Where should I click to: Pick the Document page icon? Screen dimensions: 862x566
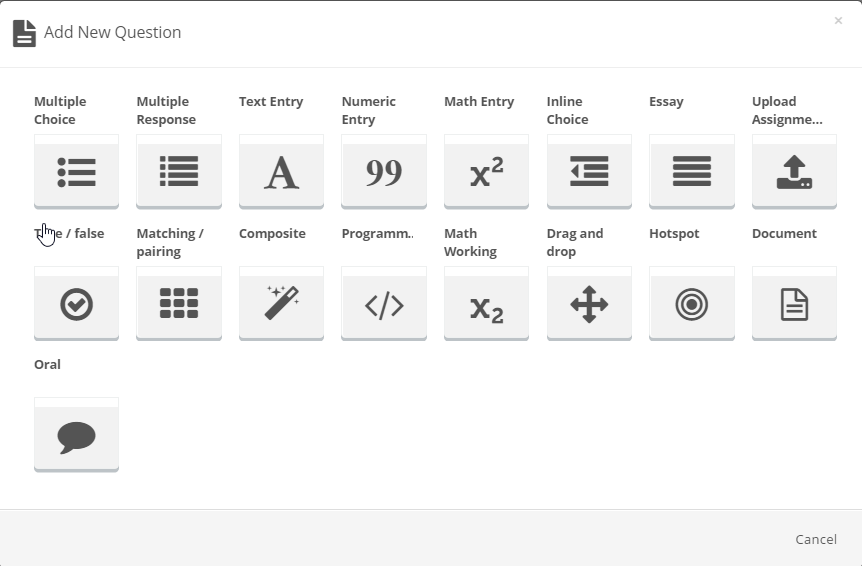point(794,304)
